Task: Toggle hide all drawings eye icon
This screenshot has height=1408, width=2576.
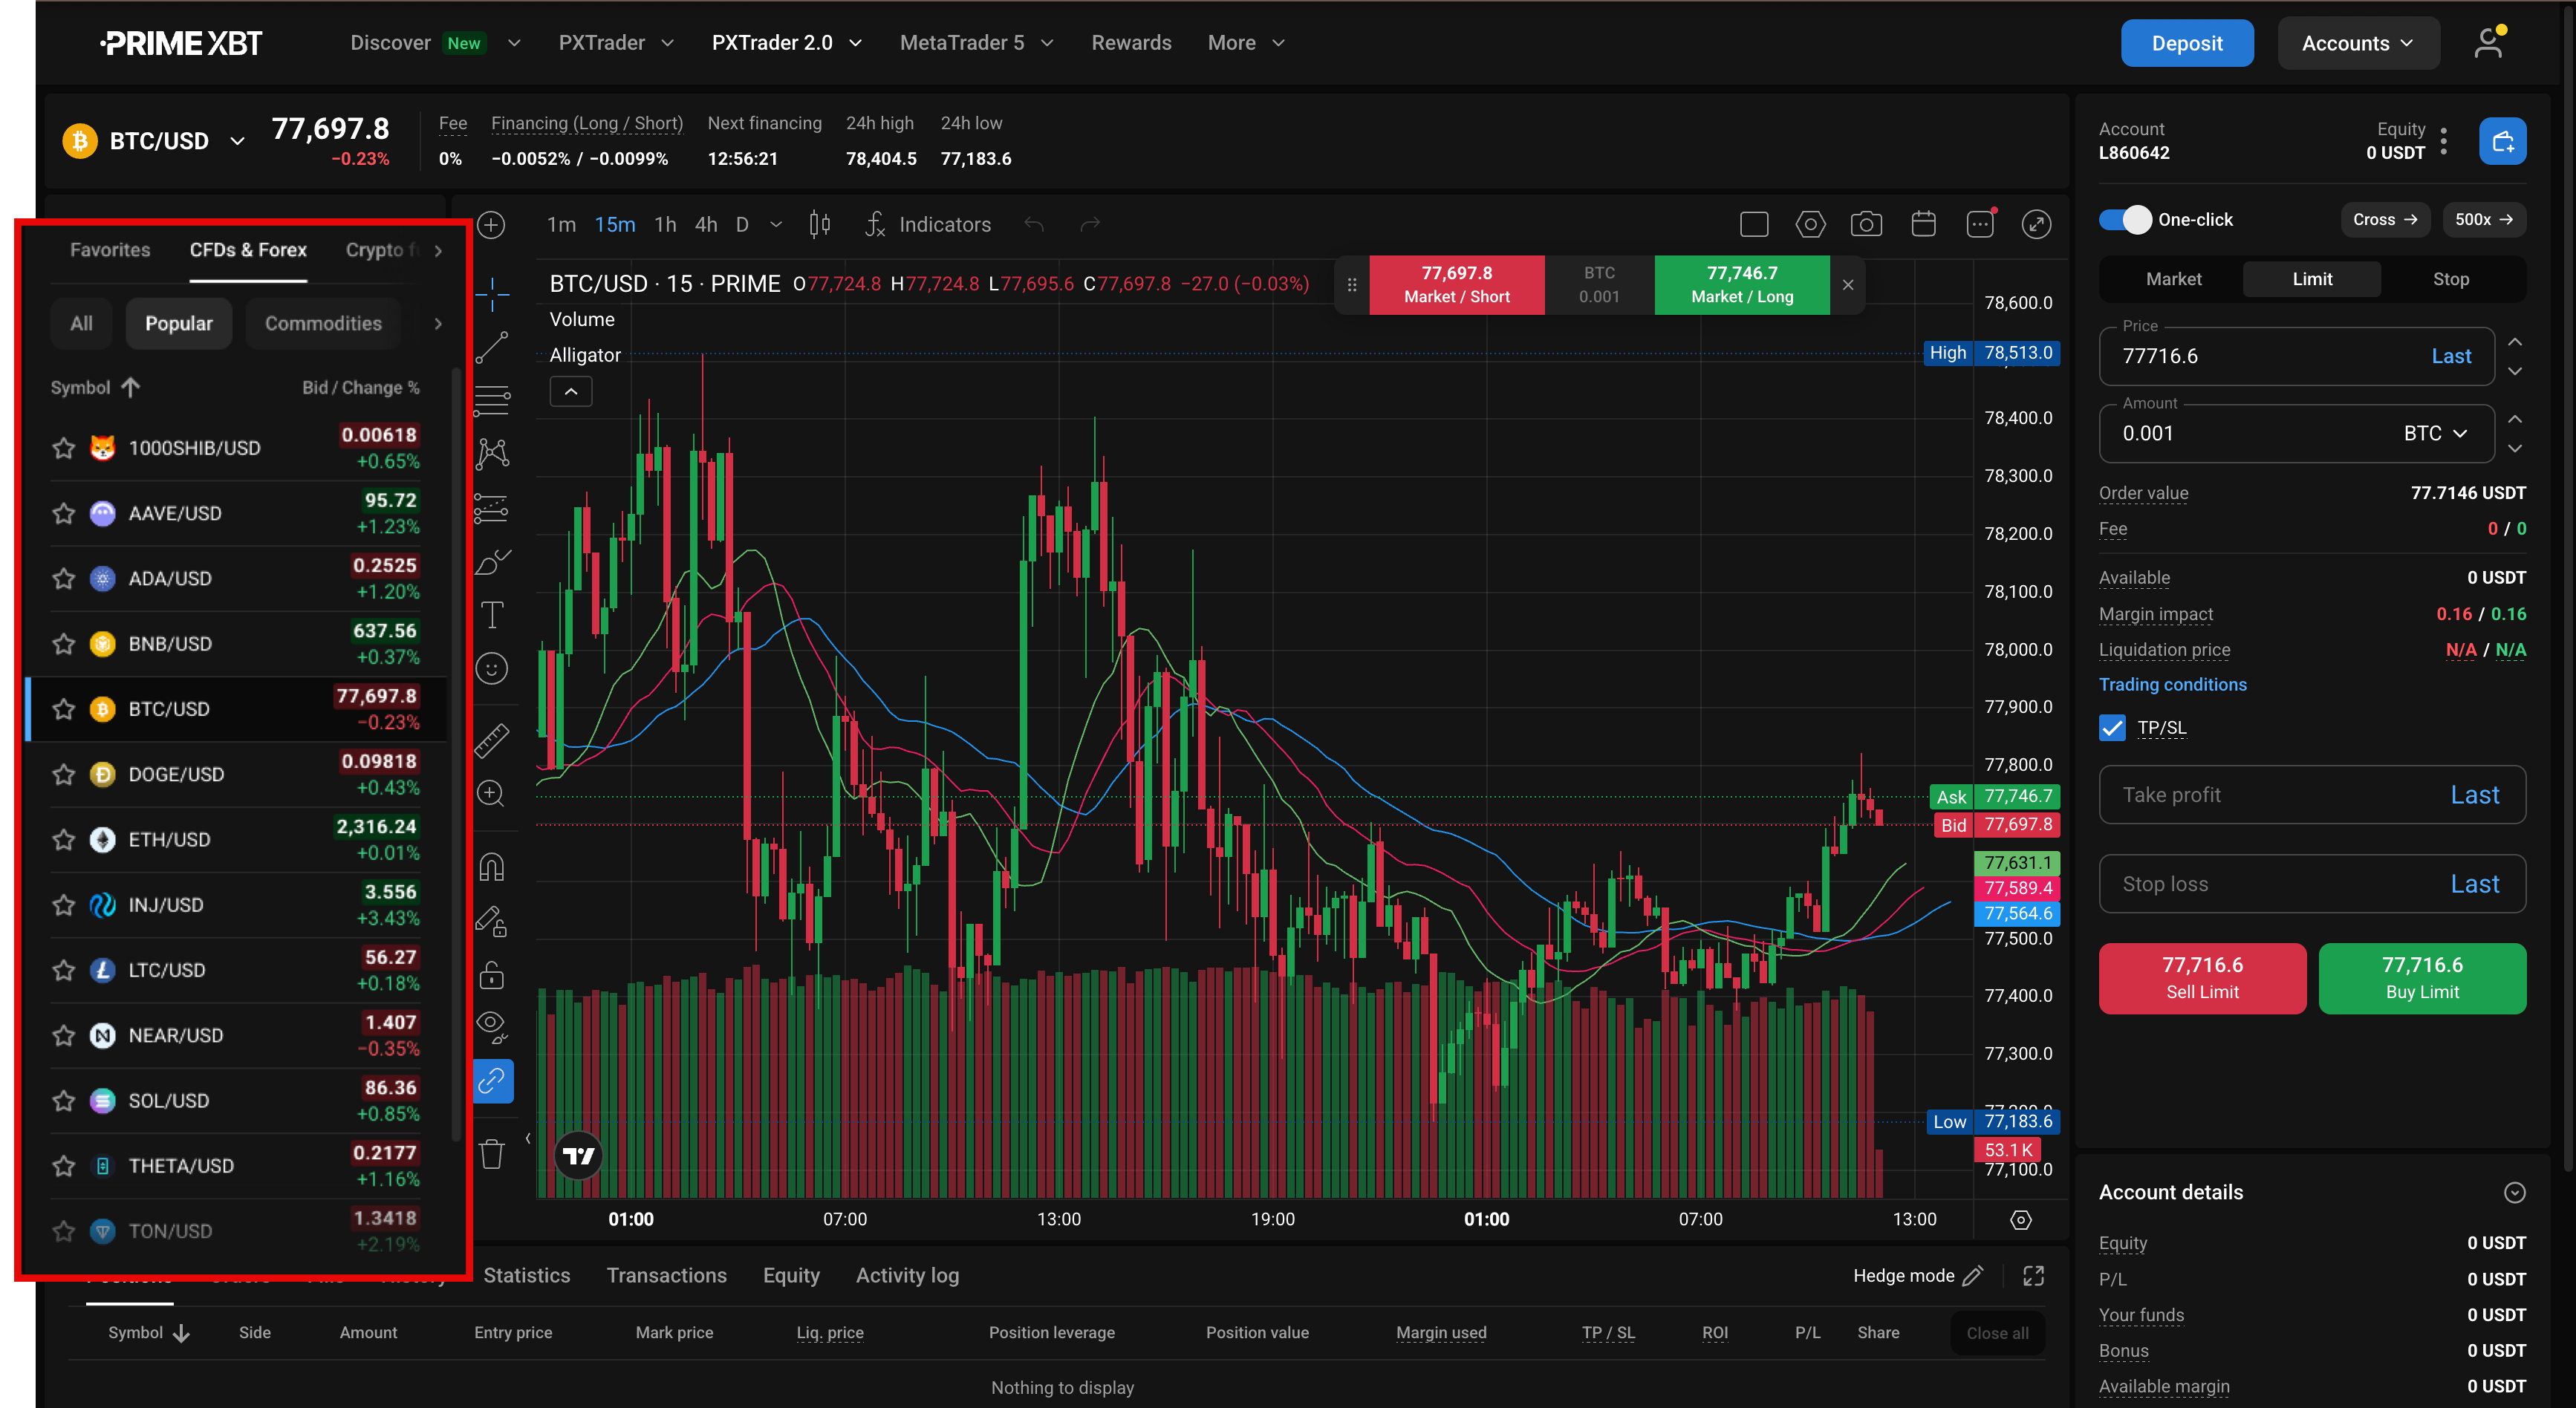Action: point(492,1026)
